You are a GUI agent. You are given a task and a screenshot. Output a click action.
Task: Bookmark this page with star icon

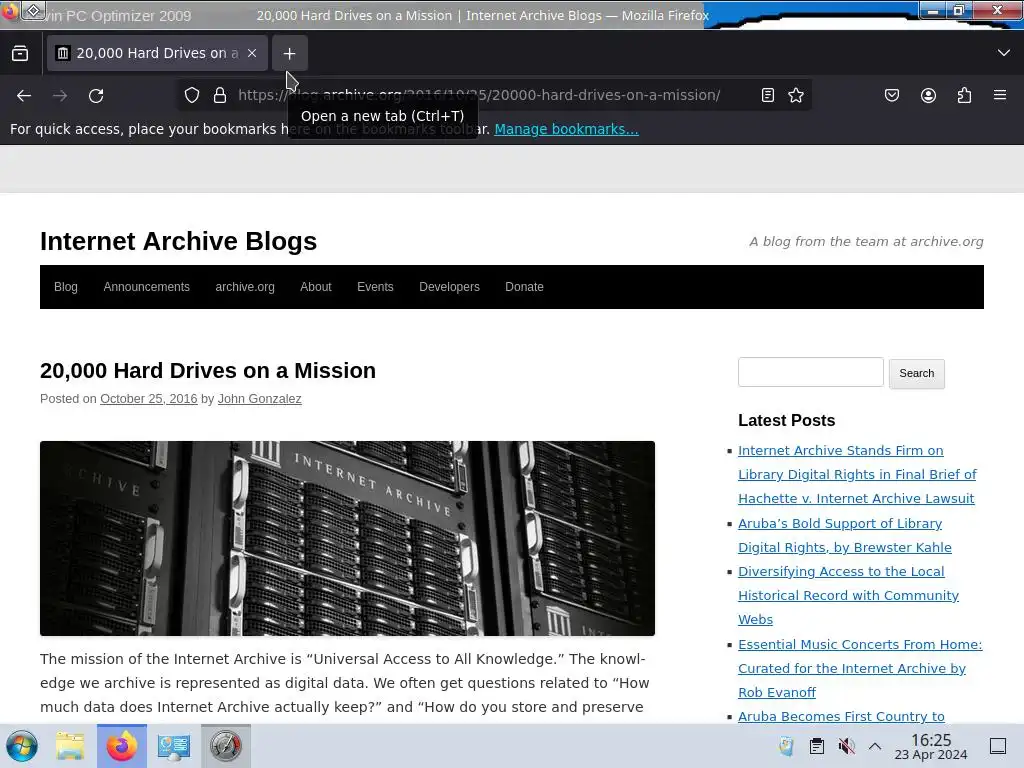[x=795, y=95]
